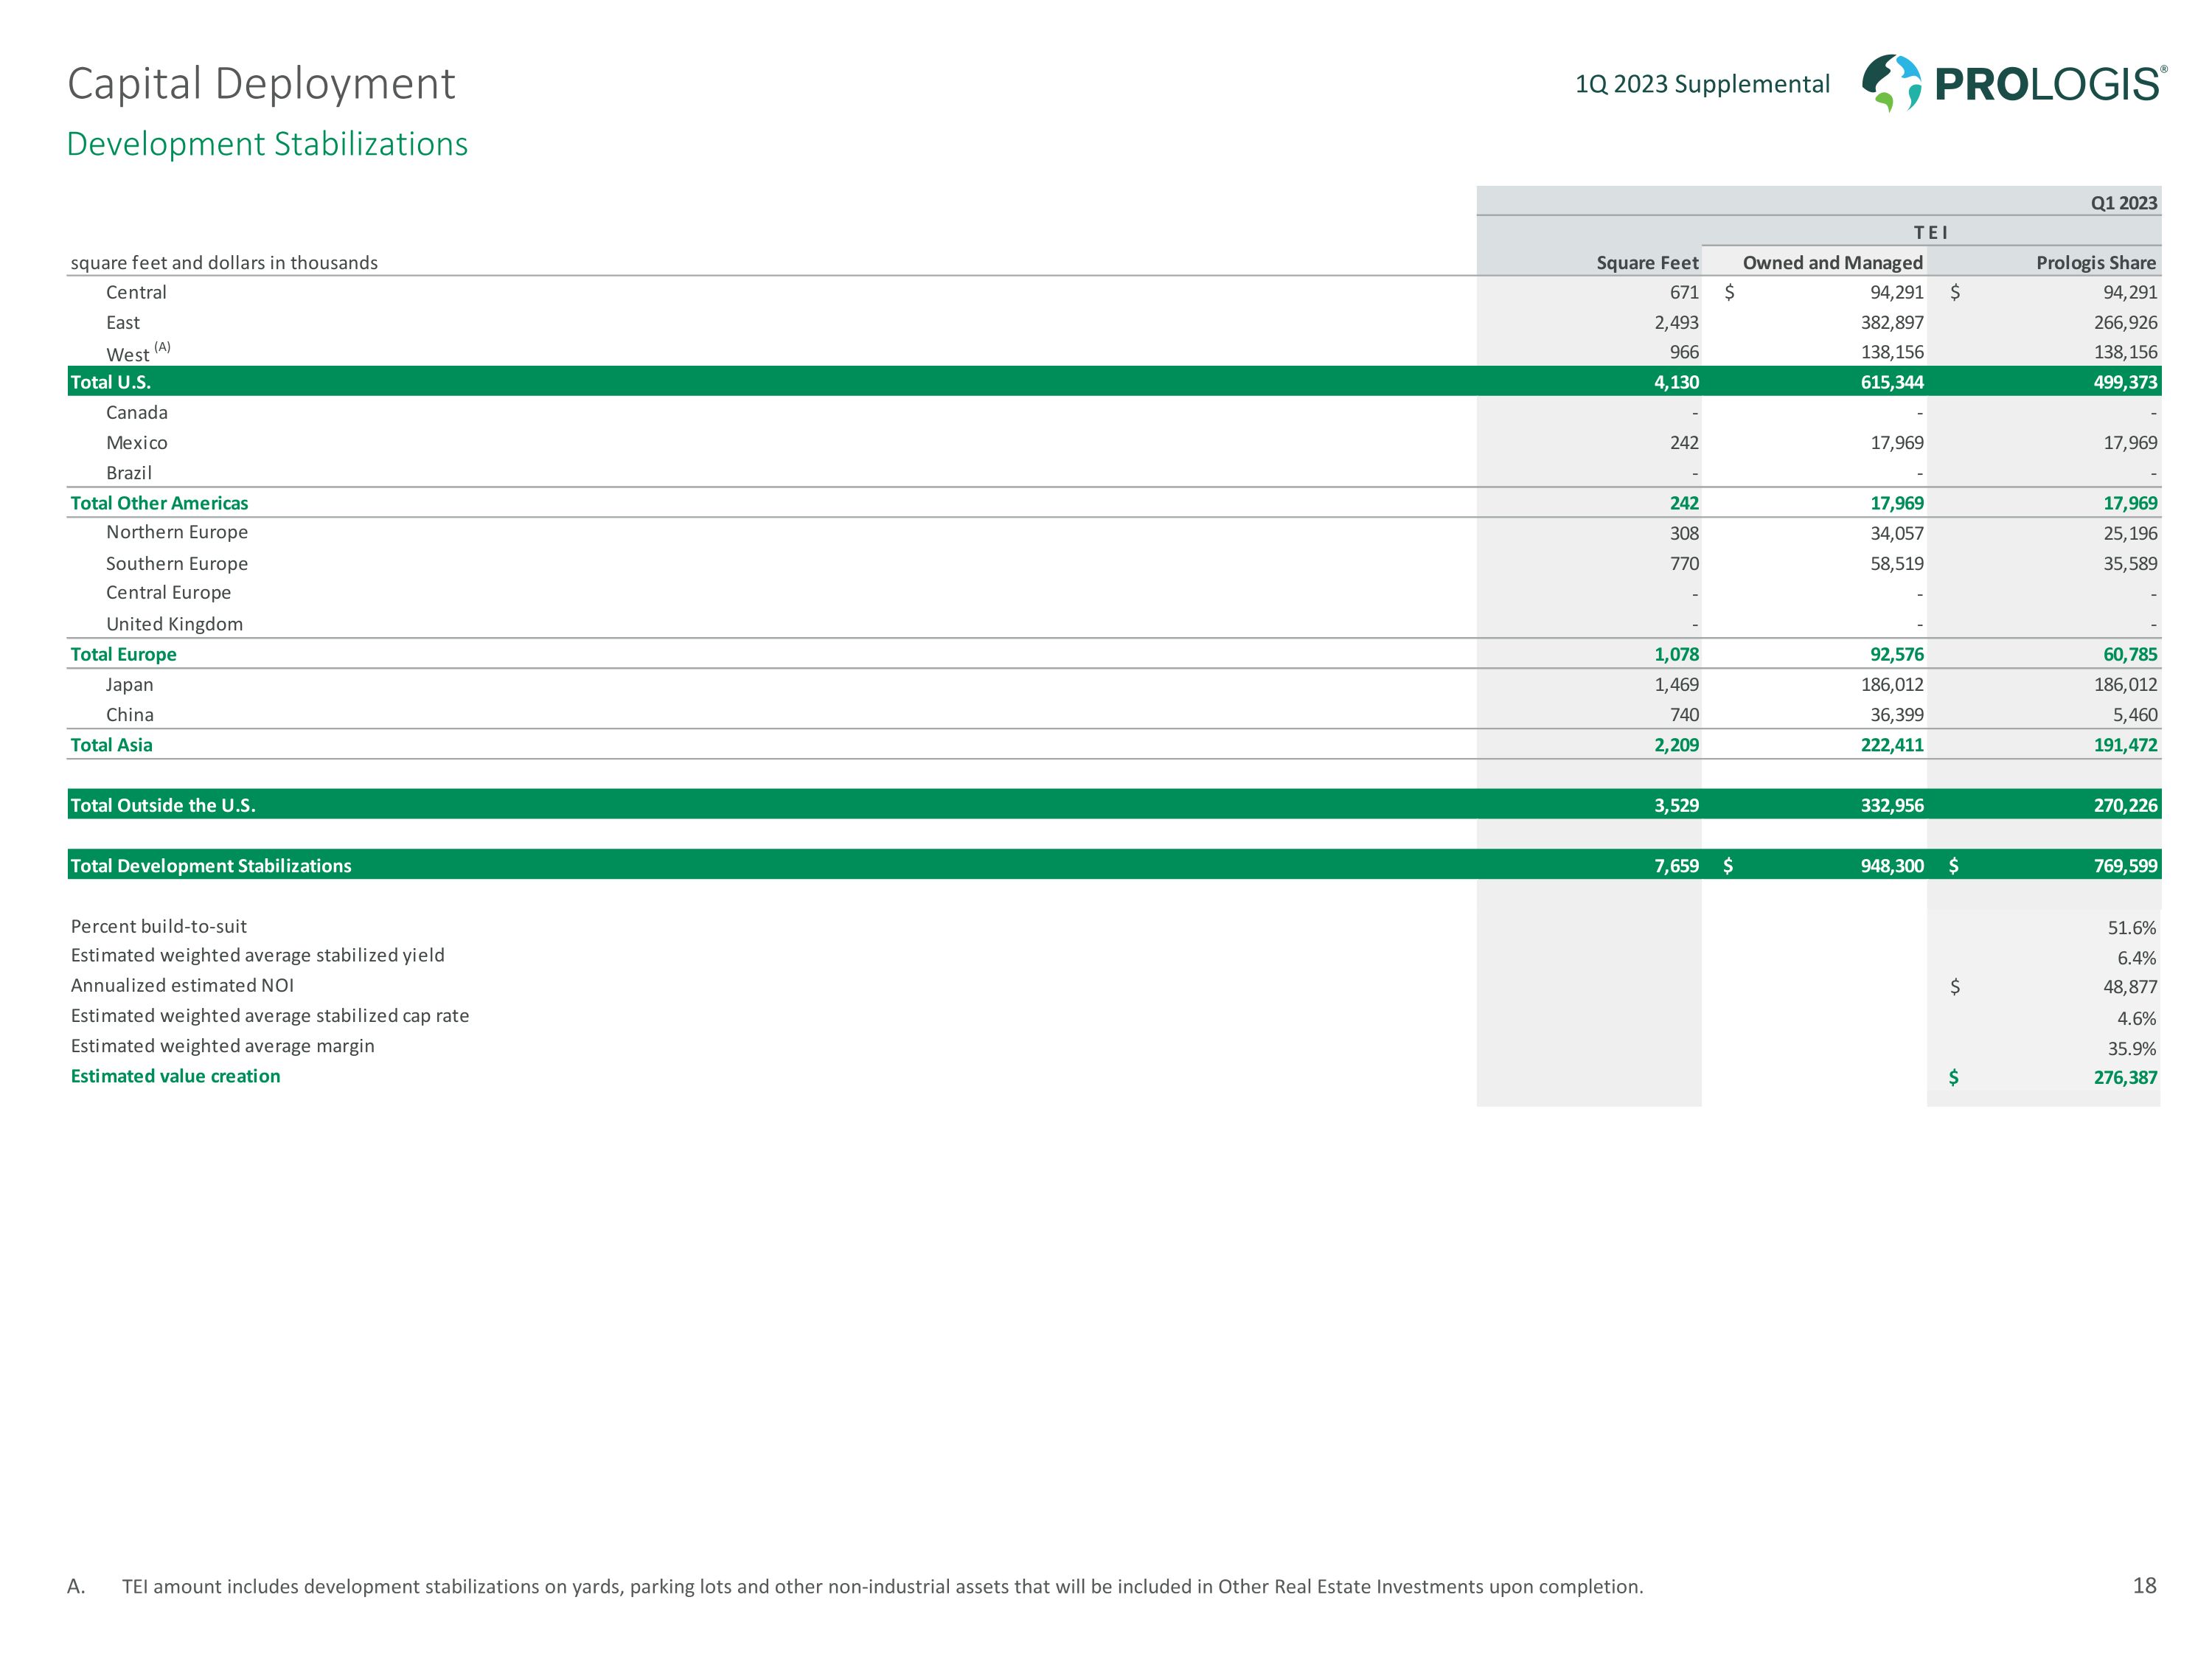The image size is (2212, 1659).
Task: Click the Total Europe row label
Action: [x=123, y=654]
